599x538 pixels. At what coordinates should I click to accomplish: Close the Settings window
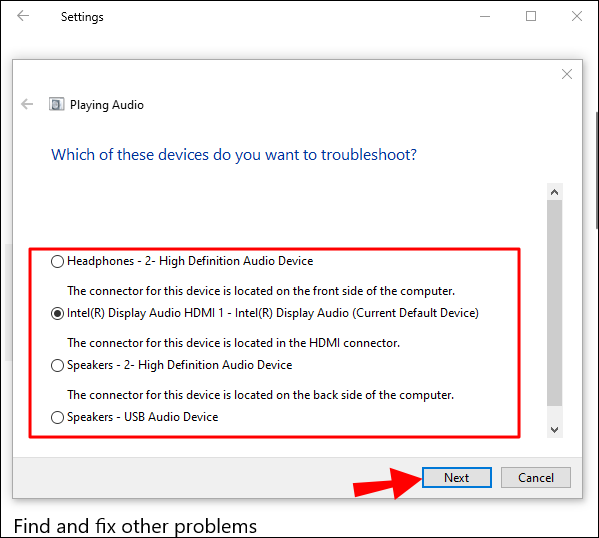pyautogui.click(x=577, y=16)
